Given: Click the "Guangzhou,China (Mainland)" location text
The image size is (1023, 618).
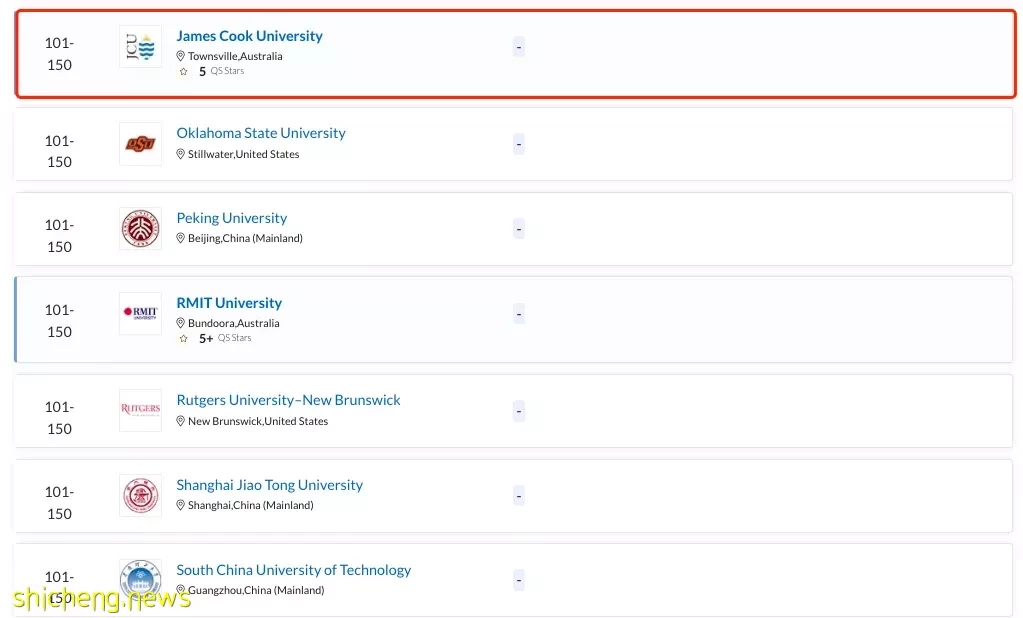Looking at the screenshot, I should 256,590.
